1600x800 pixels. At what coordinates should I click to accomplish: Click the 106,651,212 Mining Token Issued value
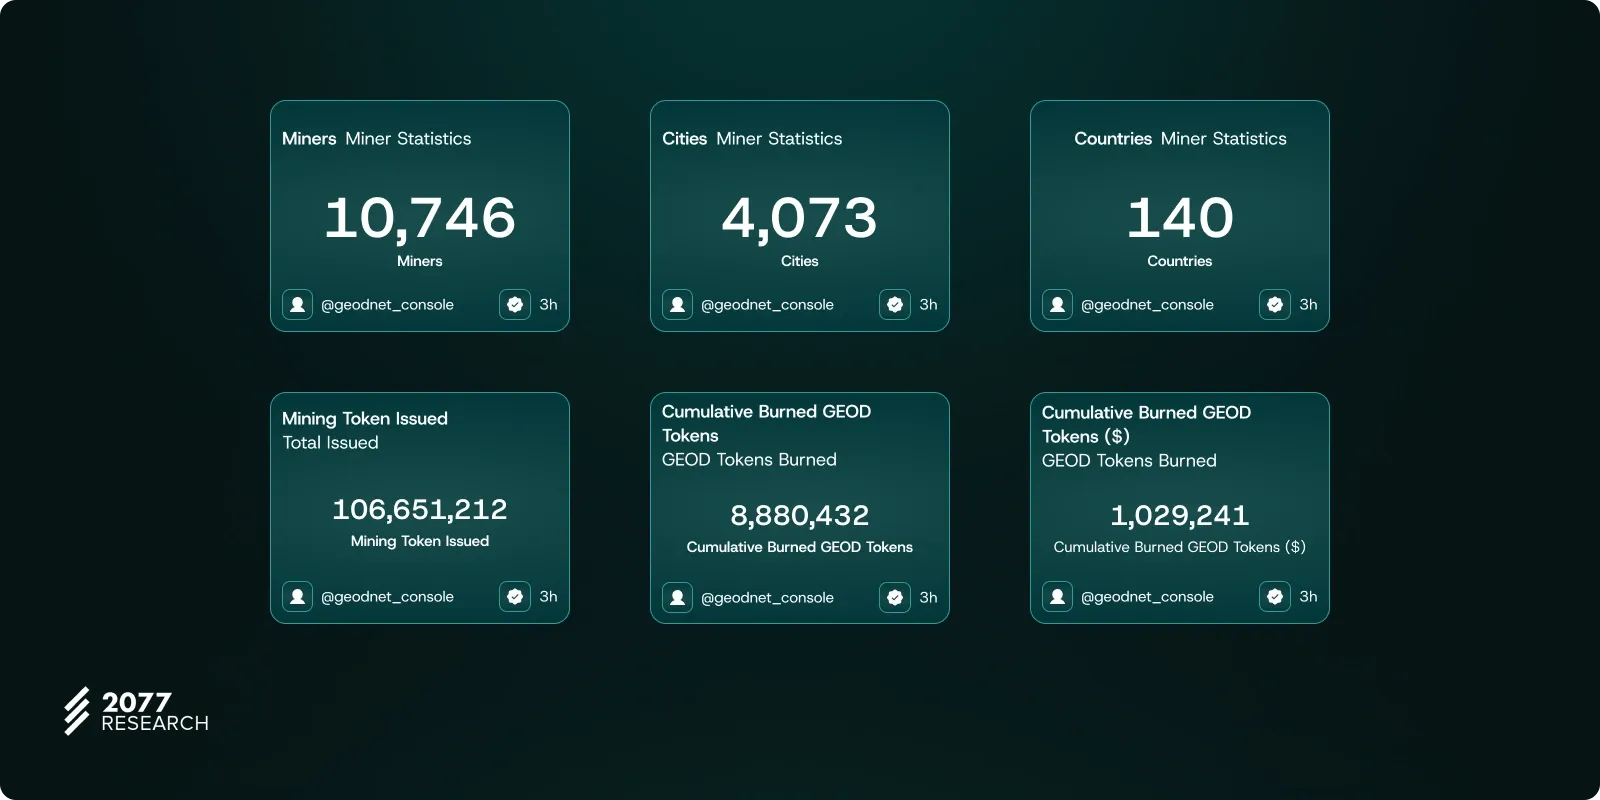tap(420, 510)
